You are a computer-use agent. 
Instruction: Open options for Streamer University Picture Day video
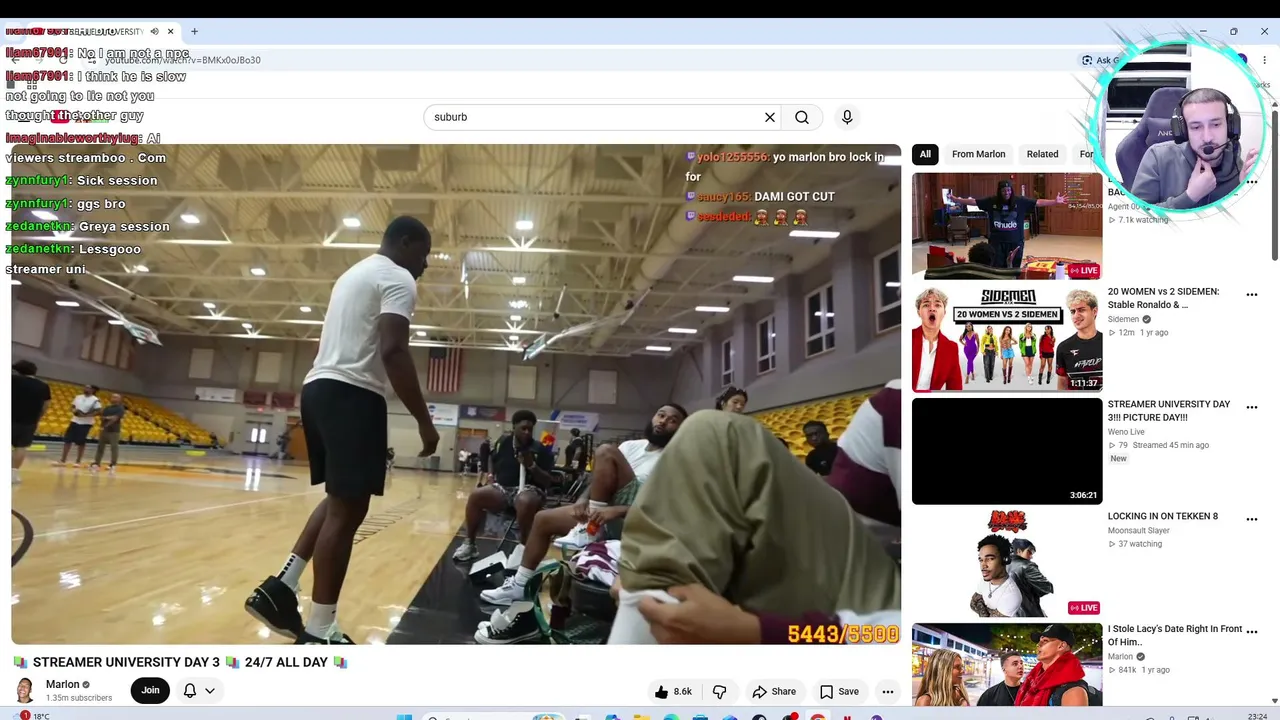click(1251, 407)
